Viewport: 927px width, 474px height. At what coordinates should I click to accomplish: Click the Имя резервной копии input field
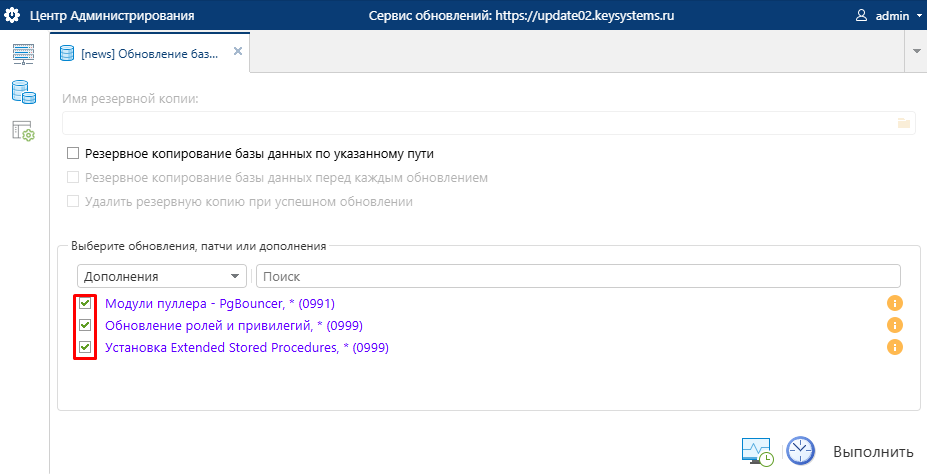coord(489,123)
